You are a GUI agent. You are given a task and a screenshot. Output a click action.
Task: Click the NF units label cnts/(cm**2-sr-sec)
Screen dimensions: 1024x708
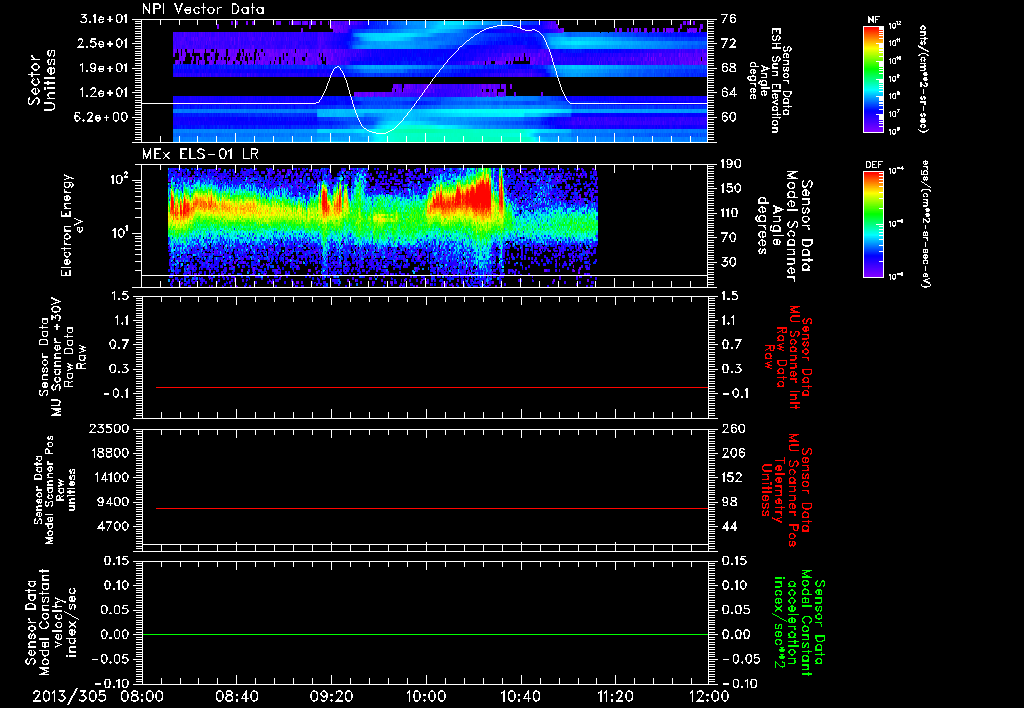pyautogui.click(x=923, y=79)
